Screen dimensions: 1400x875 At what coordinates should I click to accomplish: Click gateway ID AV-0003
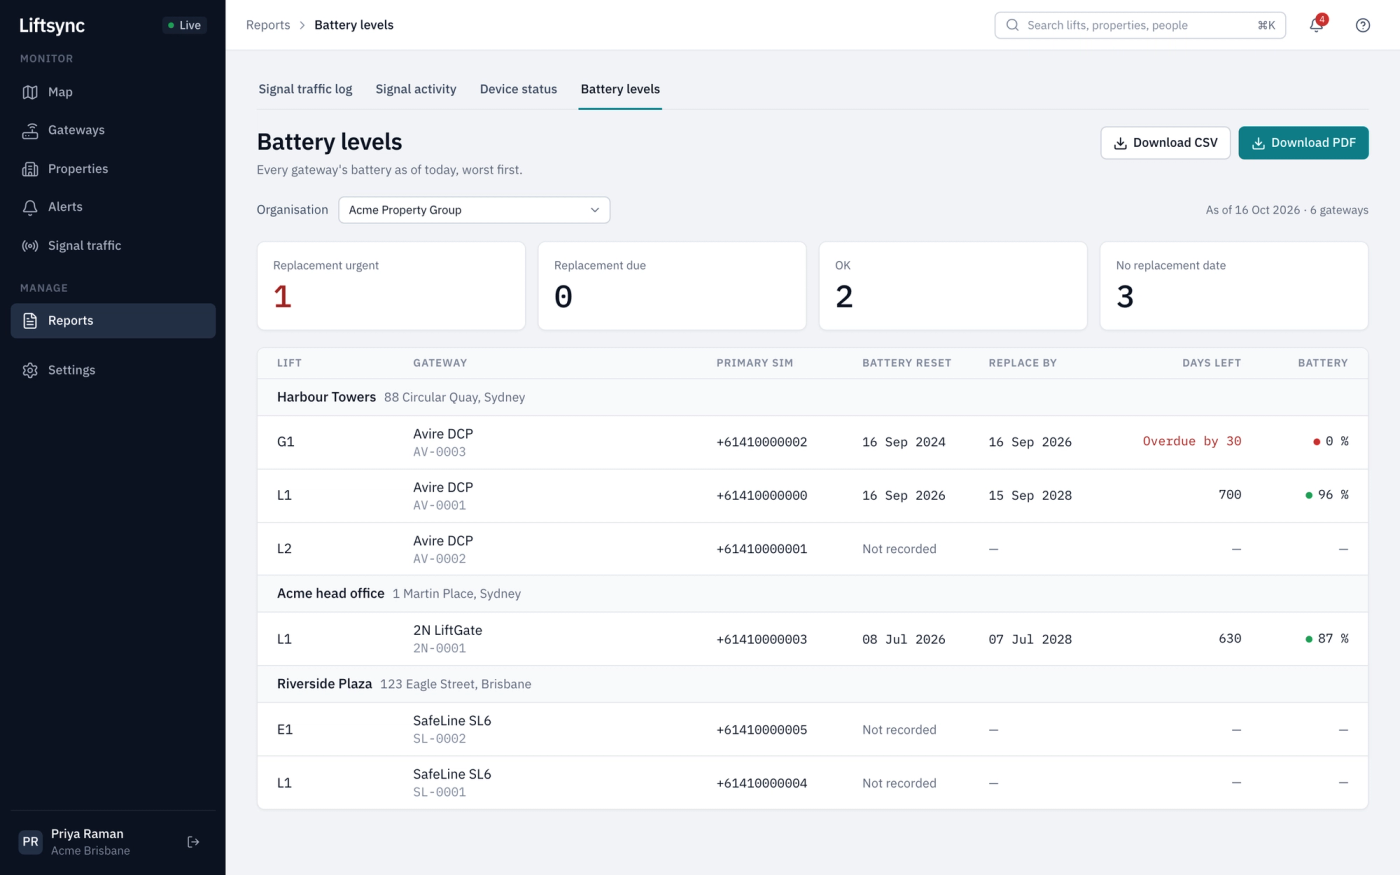pyautogui.click(x=439, y=452)
